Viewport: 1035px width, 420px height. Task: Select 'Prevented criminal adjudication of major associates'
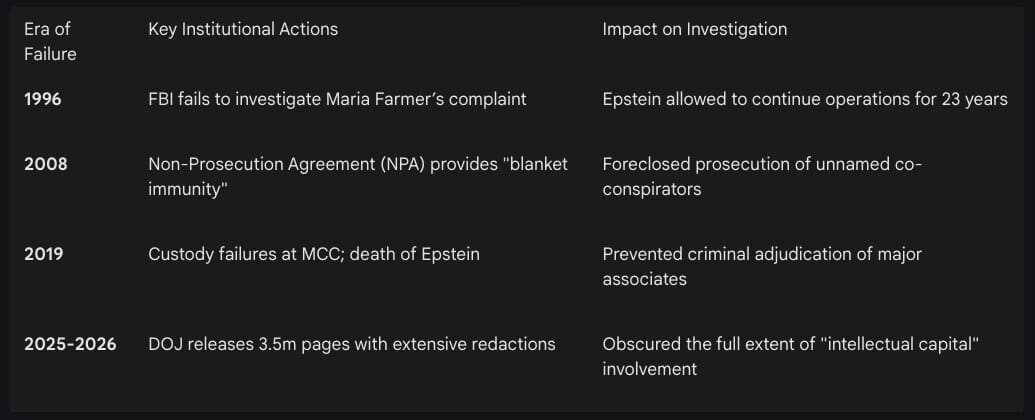(x=762, y=266)
